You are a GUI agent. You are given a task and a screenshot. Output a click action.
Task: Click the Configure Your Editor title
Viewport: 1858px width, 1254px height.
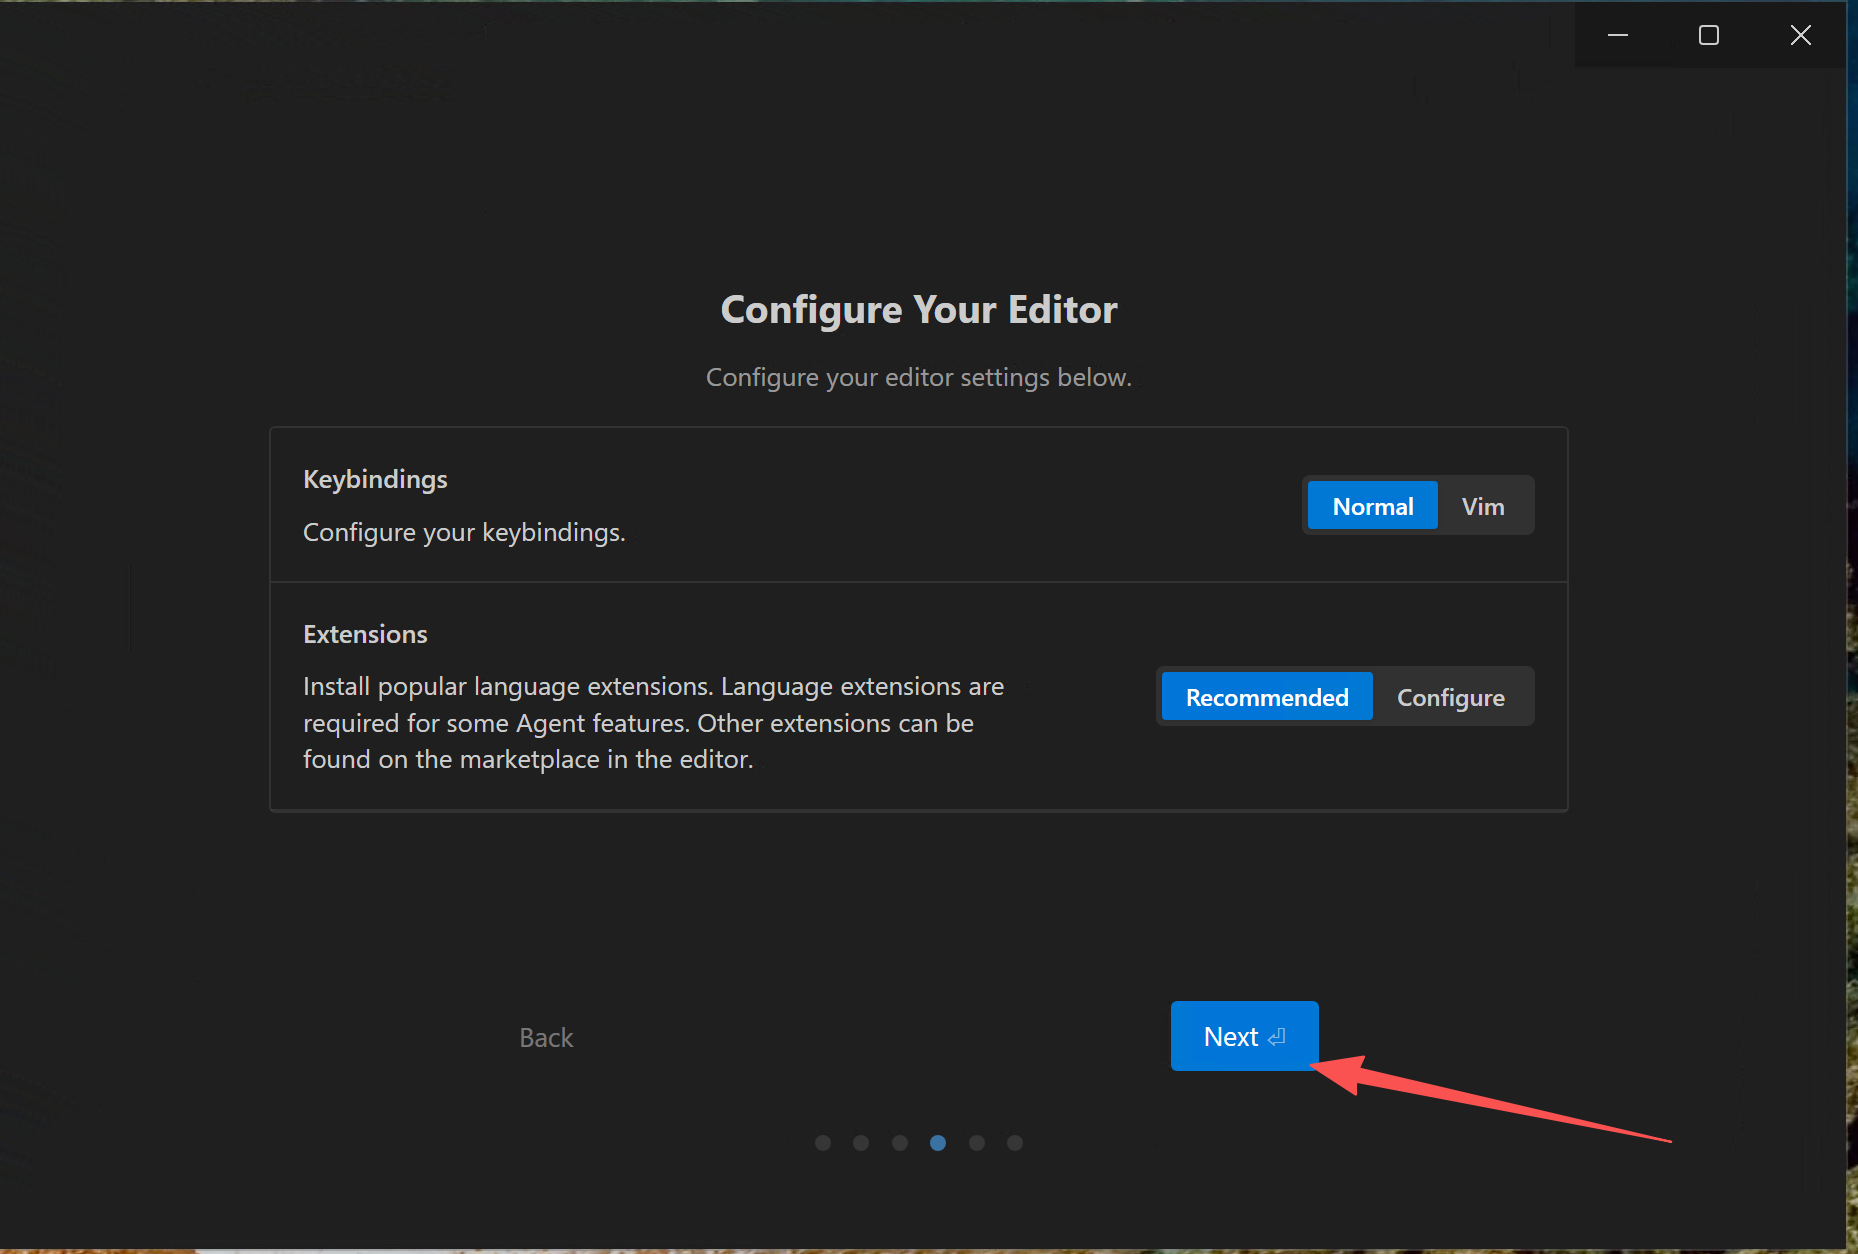pyautogui.click(x=918, y=310)
